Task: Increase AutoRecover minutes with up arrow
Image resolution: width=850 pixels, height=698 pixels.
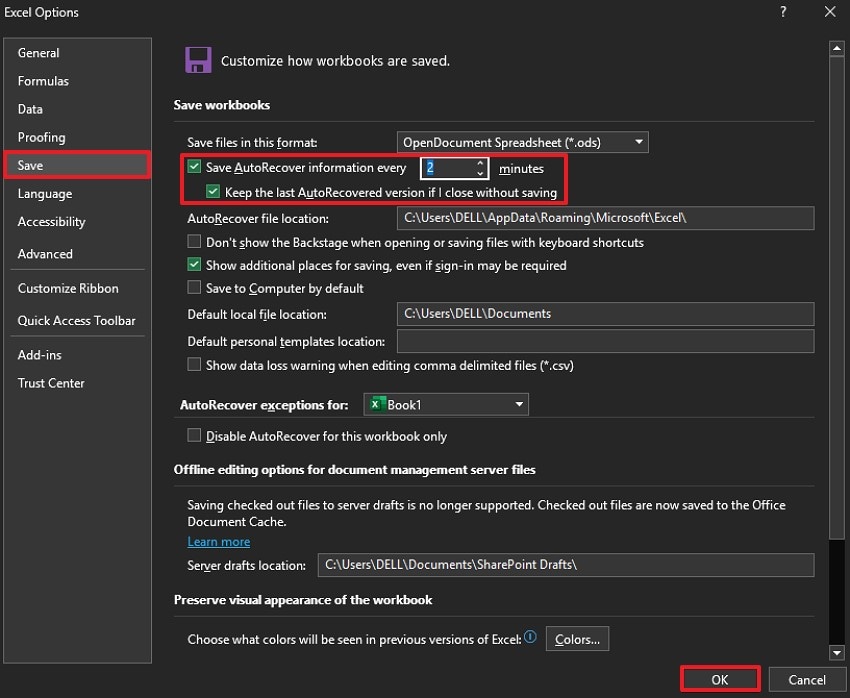Action: [x=480, y=163]
